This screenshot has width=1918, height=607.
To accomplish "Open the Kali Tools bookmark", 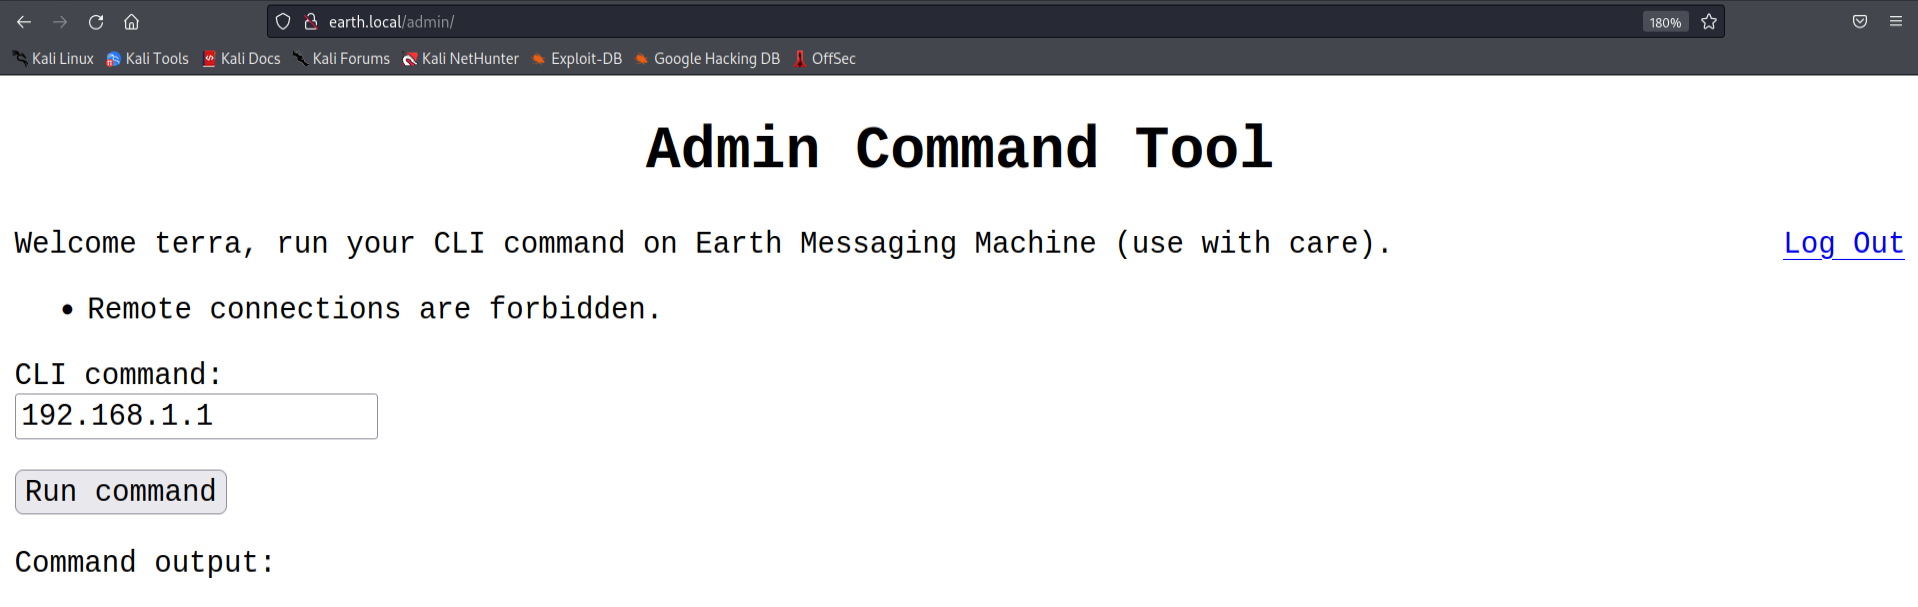I will coord(148,59).
